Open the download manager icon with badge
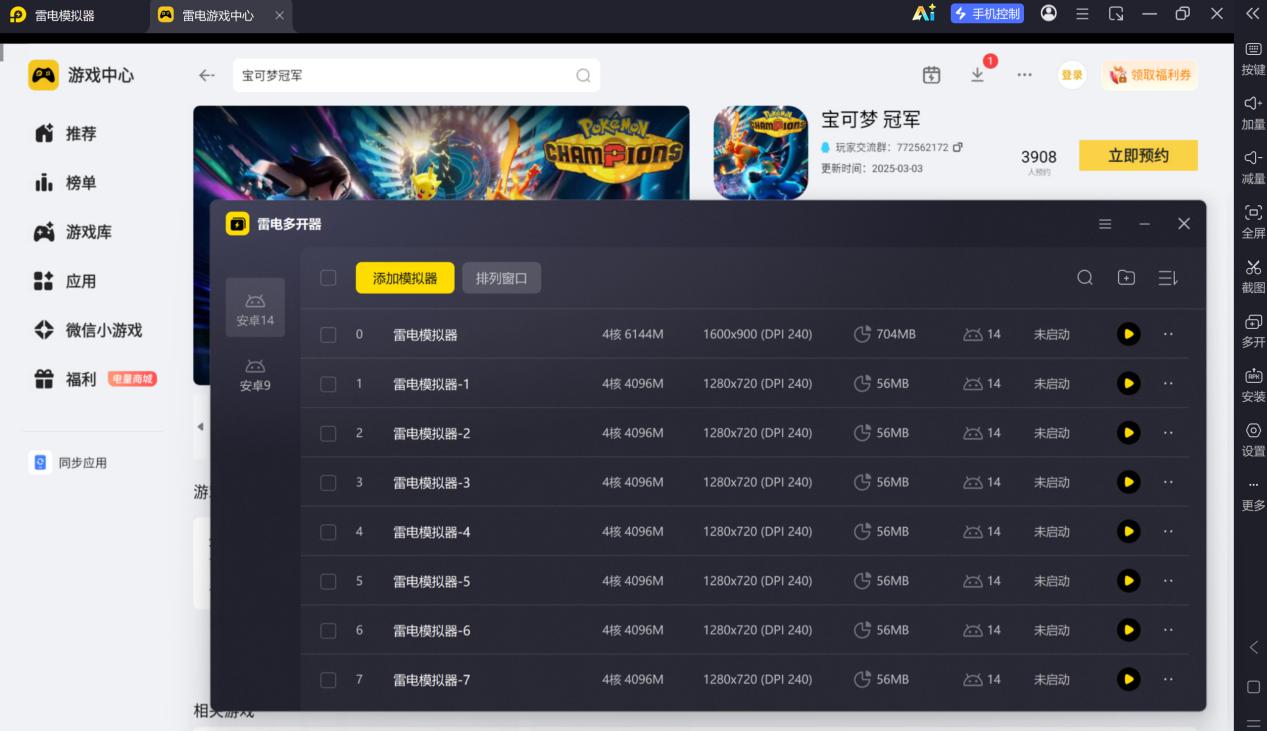Screen dimensions: 1267x731 tap(978, 75)
